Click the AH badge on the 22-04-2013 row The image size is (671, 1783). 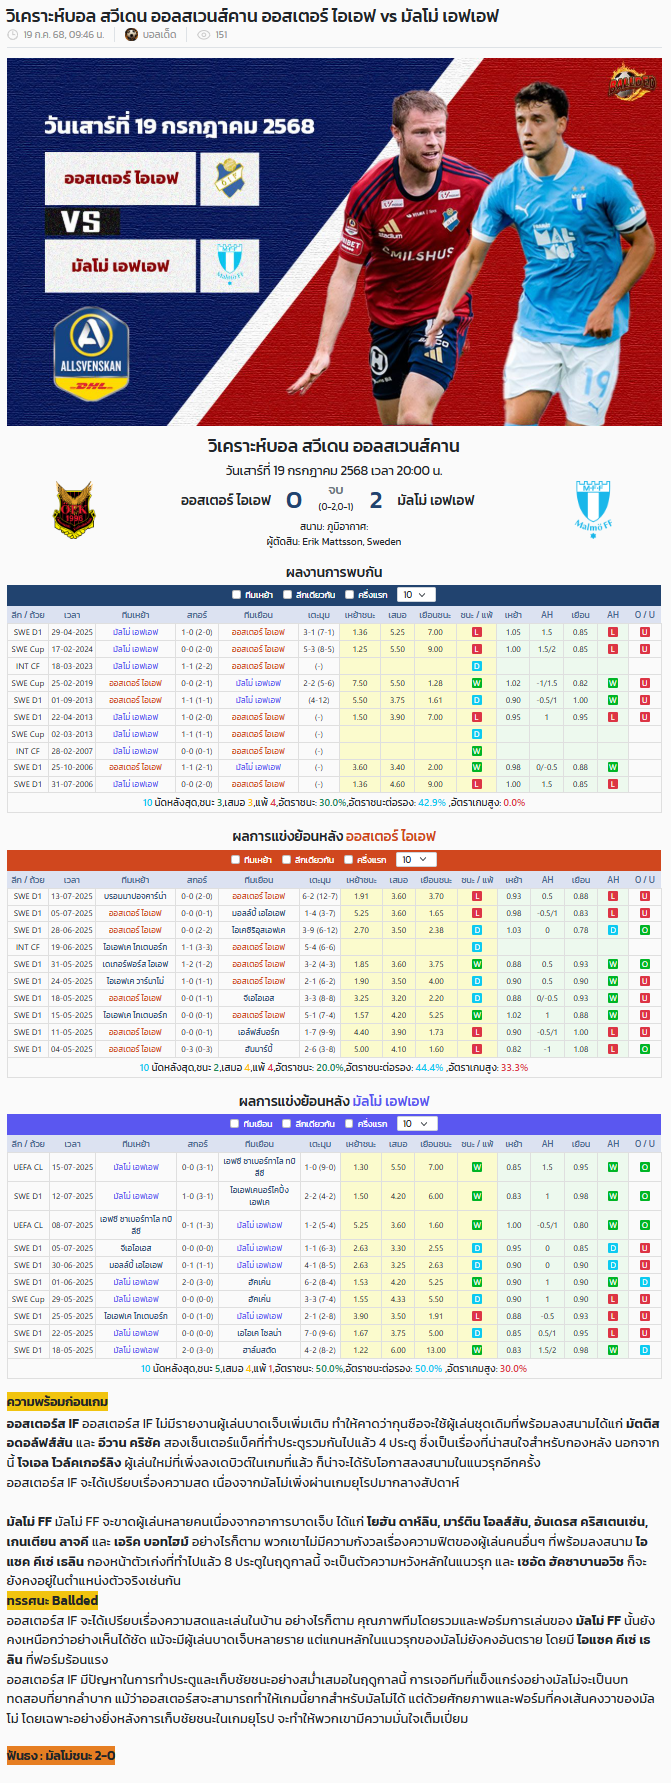(613, 717)
